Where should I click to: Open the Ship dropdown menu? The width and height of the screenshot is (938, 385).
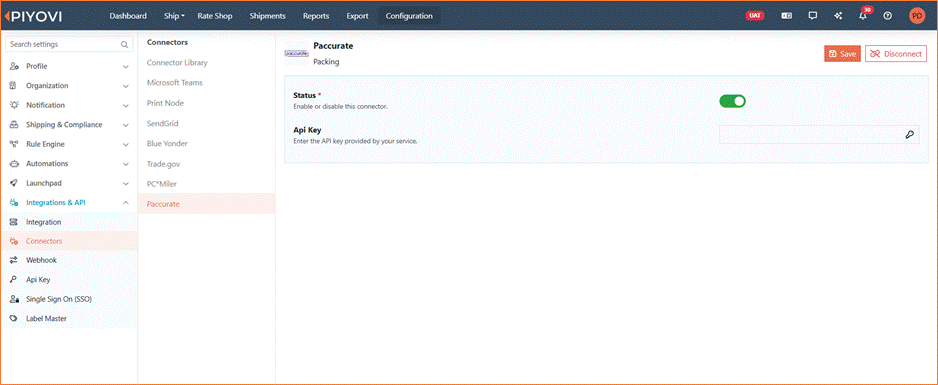174,16
